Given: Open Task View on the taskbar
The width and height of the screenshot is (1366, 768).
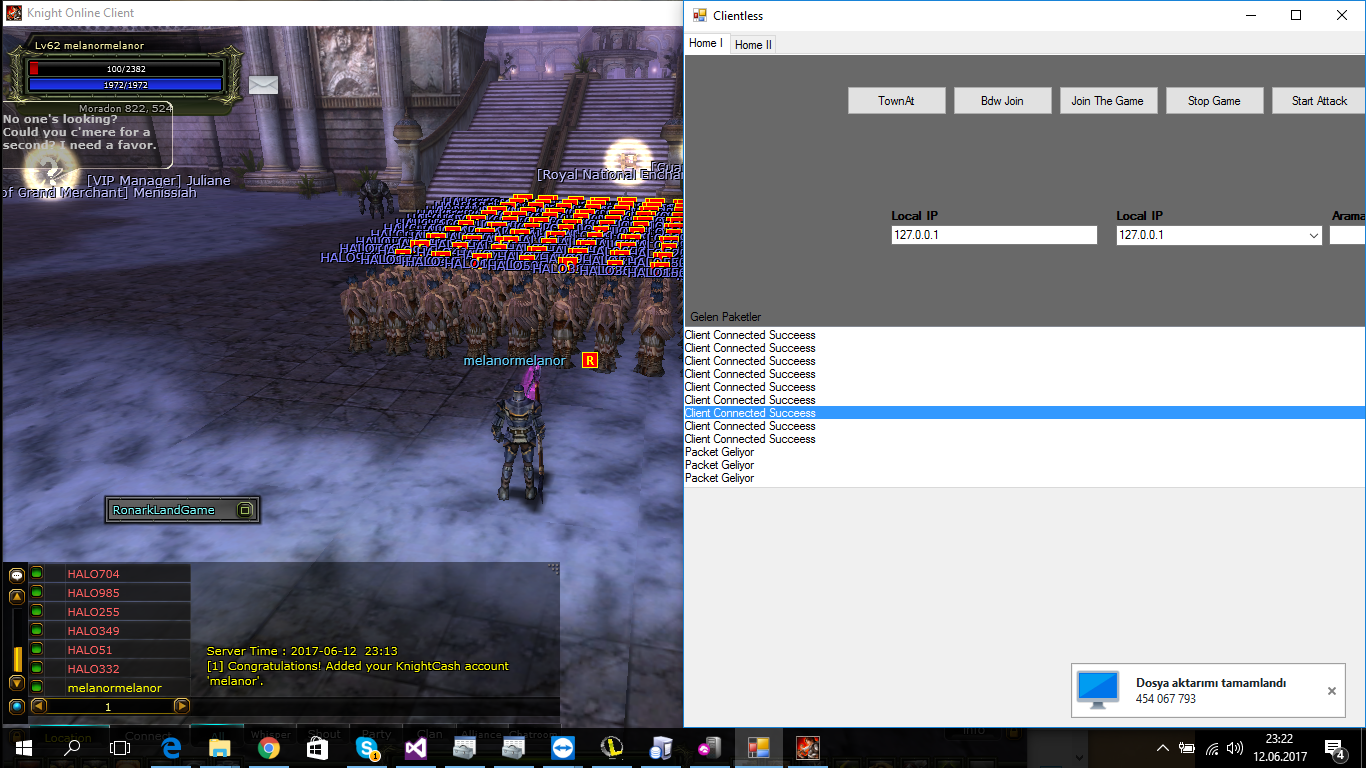Looking at the screenshot, I should point(120,747).
